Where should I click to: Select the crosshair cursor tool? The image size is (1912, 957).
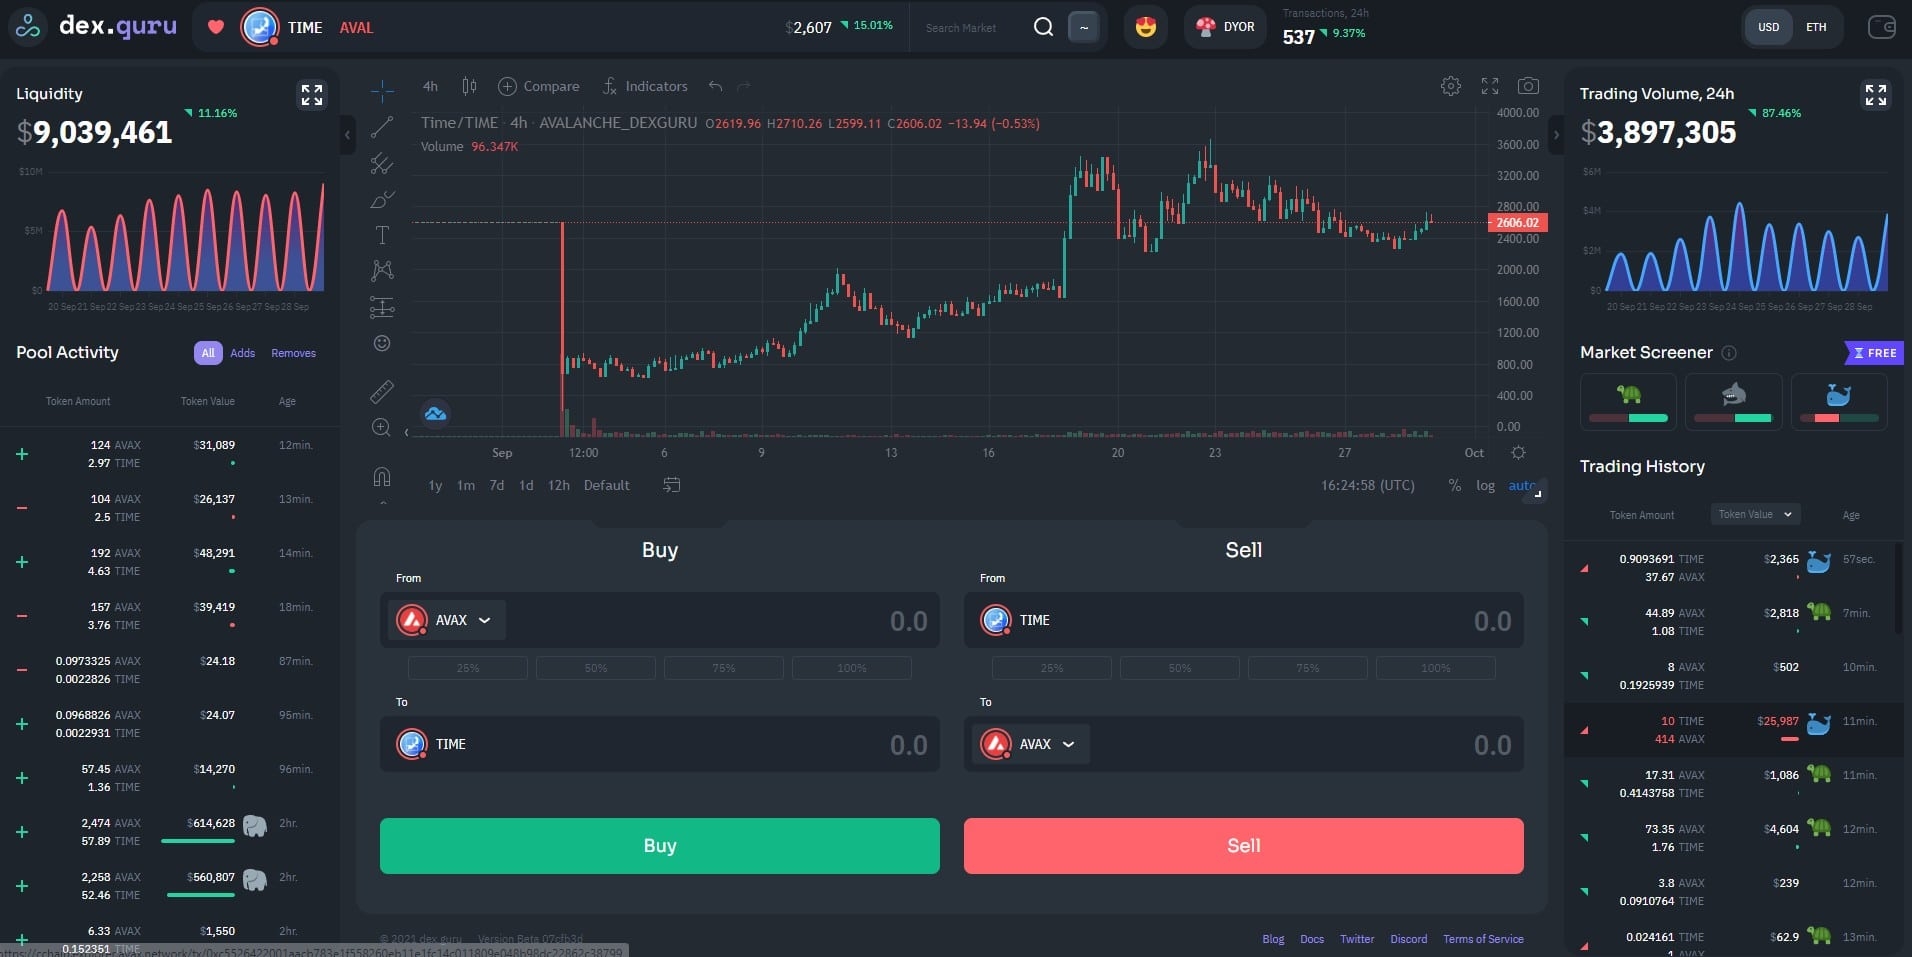click(382, 92)
